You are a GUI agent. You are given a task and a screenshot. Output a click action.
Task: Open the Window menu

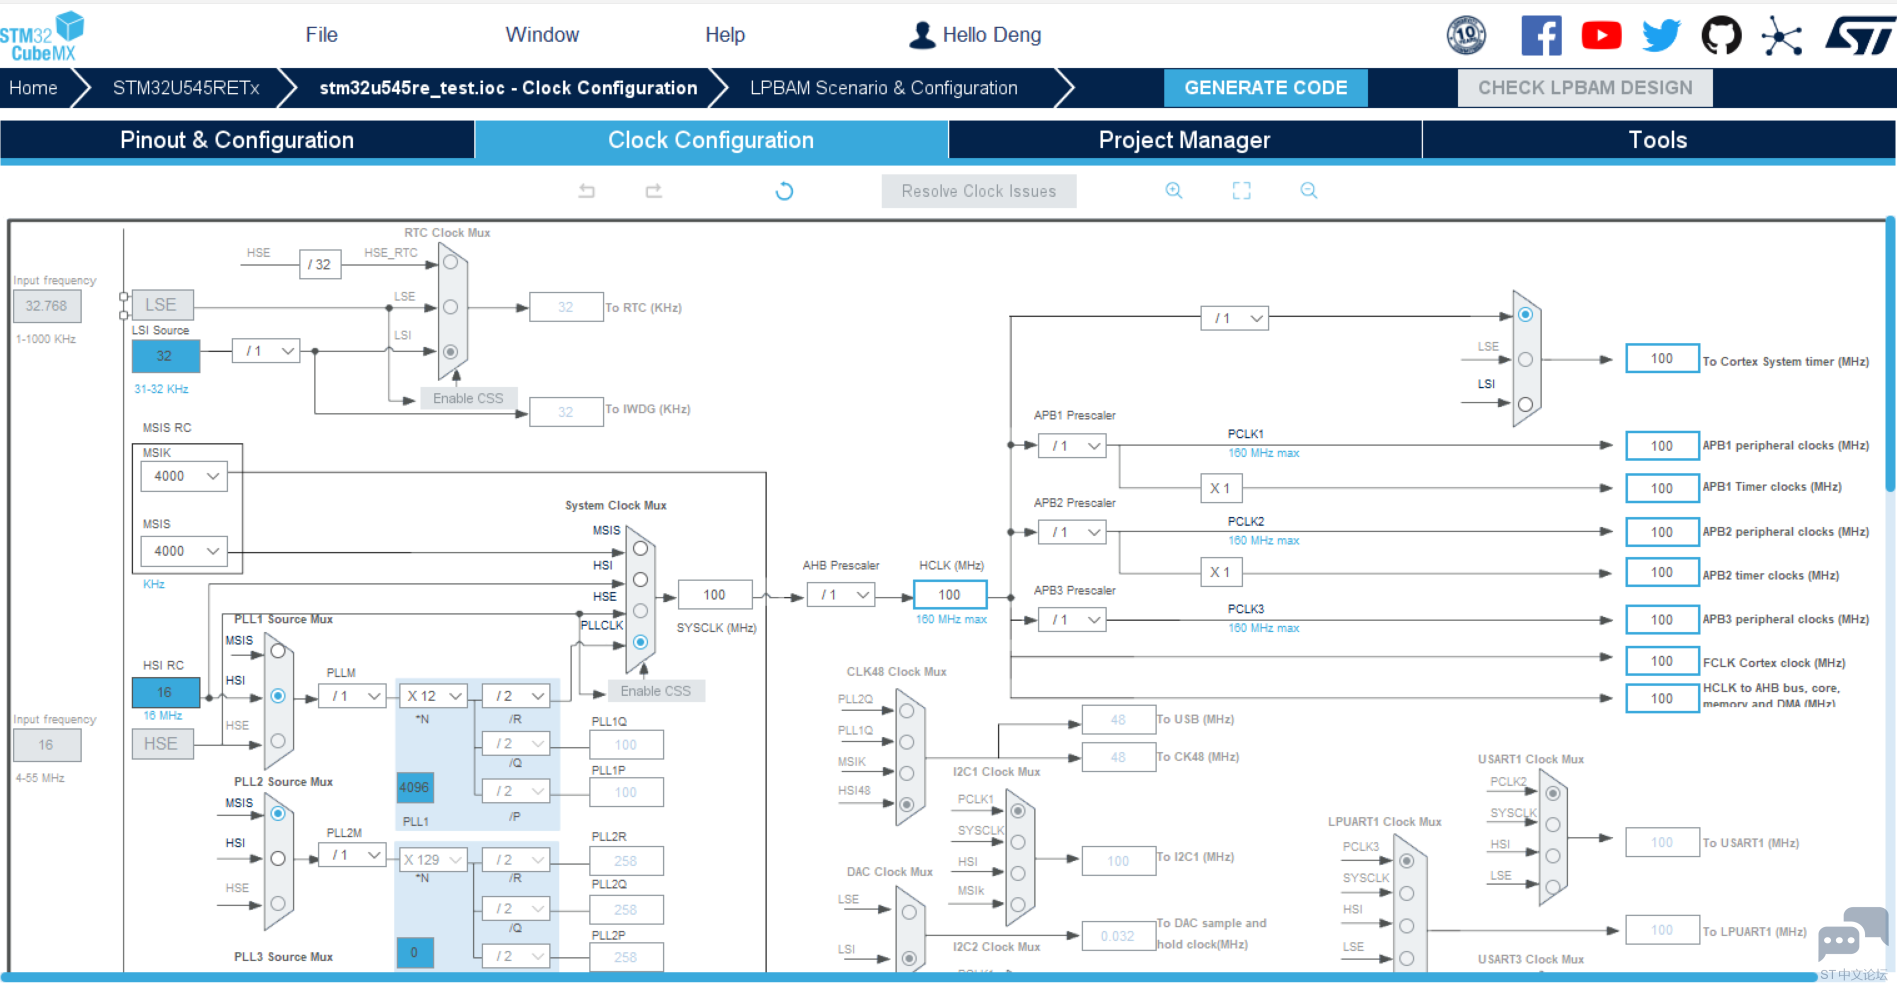[x=542, y=35]
